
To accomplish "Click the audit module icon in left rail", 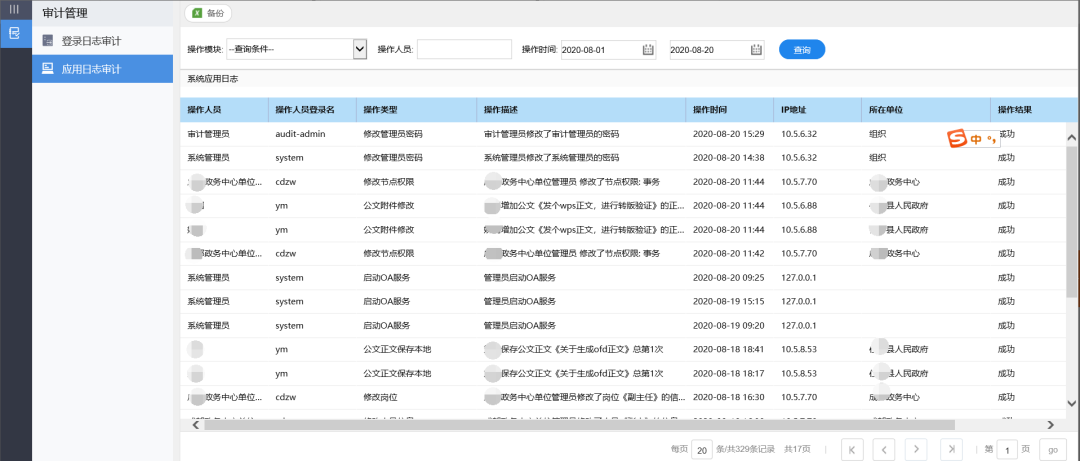I will tap(14, 33).
